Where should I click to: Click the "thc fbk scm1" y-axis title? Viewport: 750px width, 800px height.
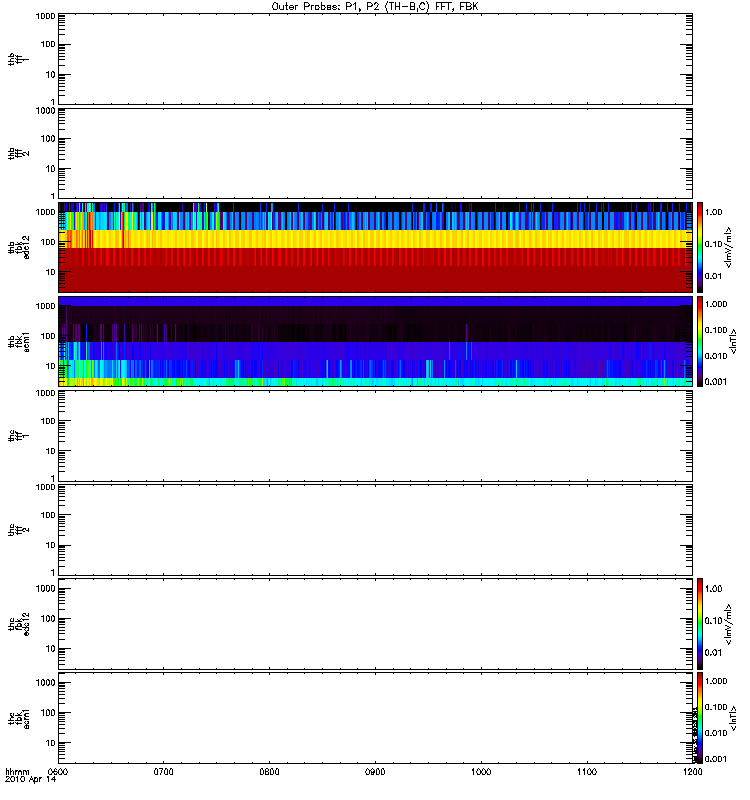[19, 718]
